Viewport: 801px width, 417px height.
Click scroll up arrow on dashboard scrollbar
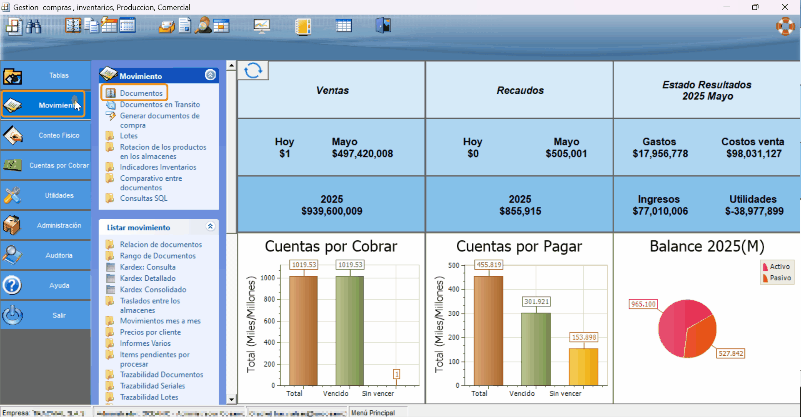231,67
